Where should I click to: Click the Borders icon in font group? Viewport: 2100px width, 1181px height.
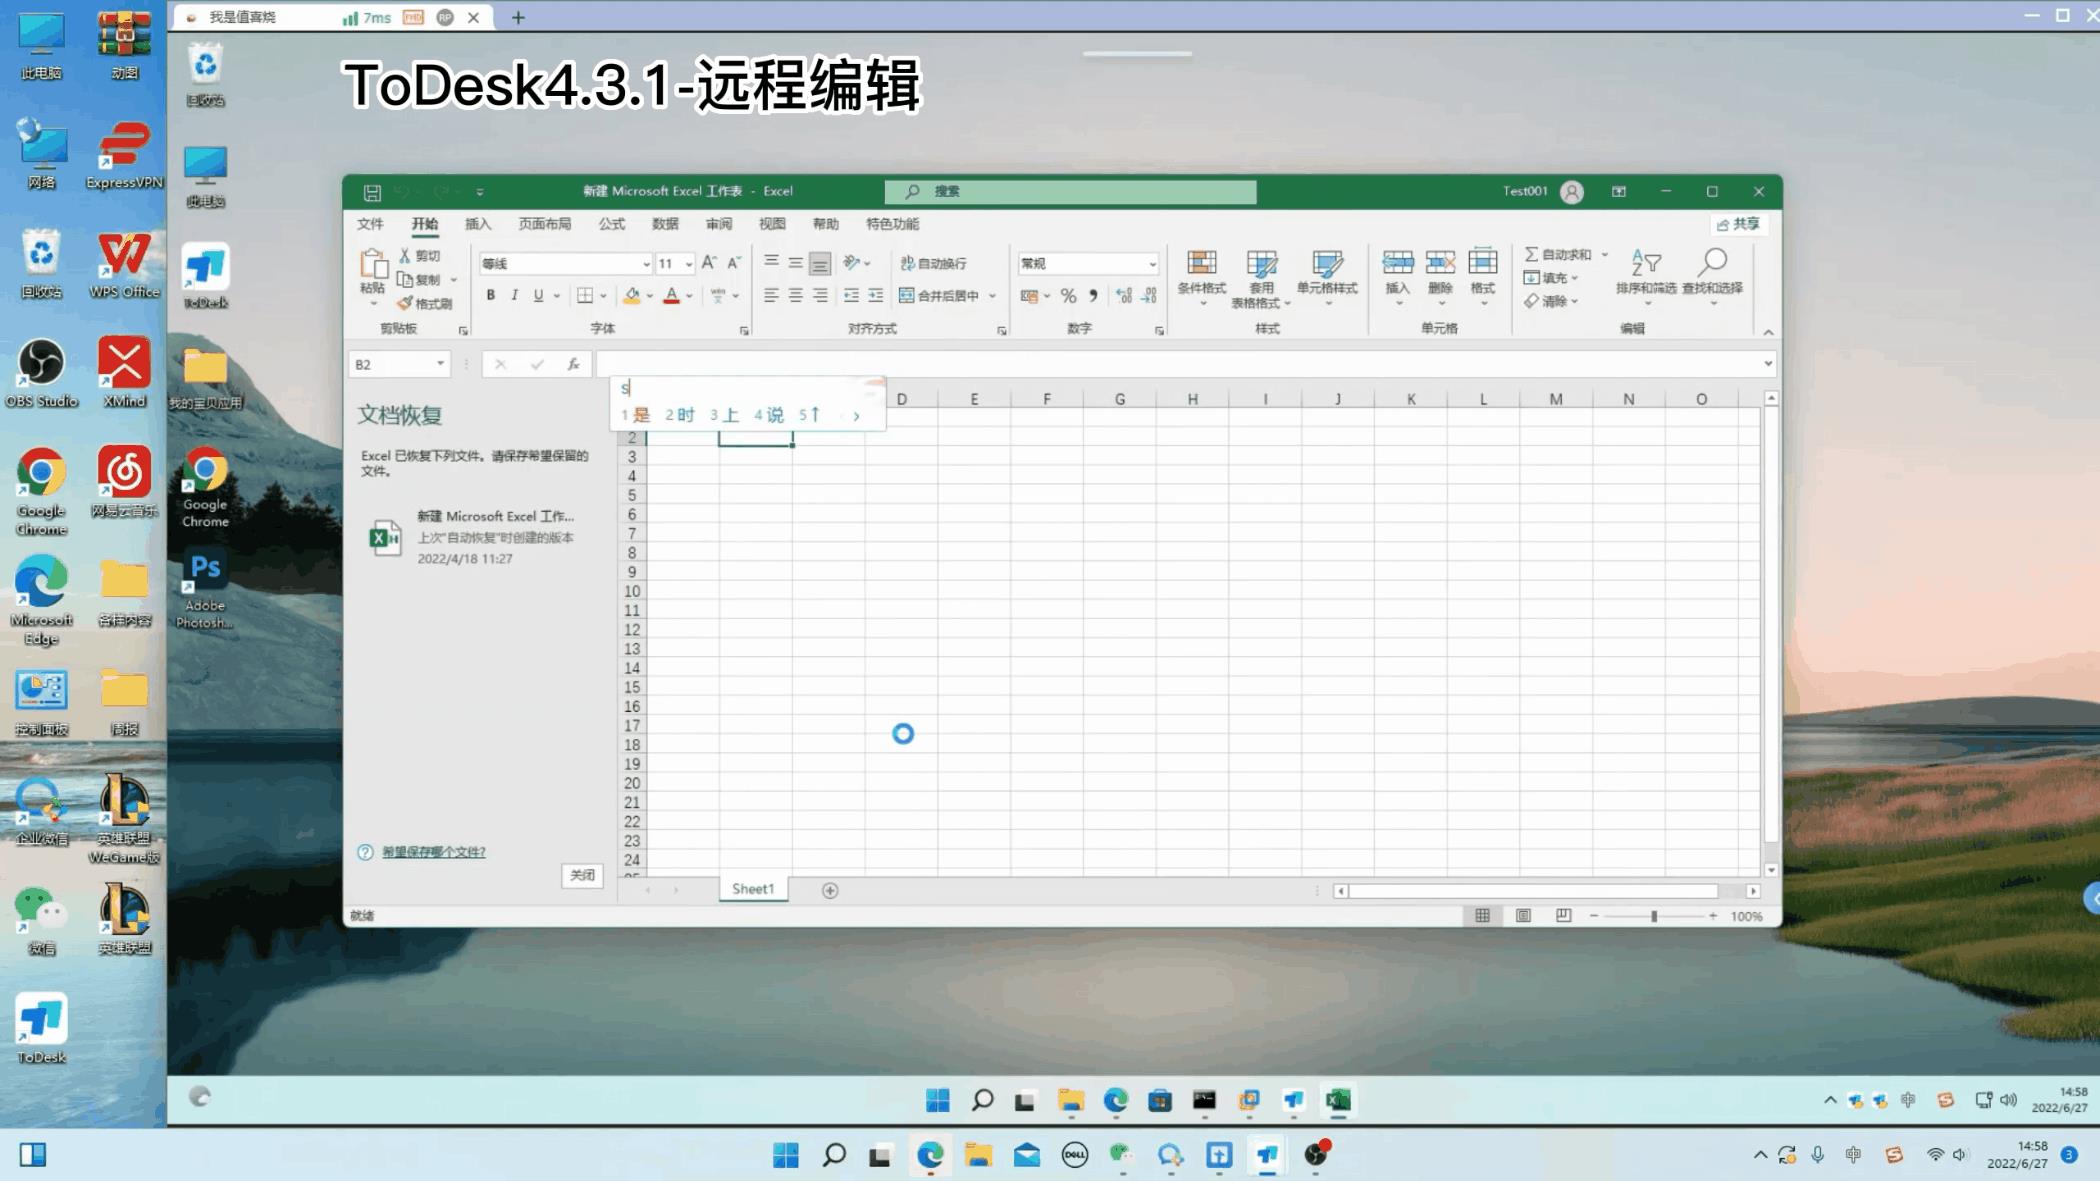(x=585, y=295)
